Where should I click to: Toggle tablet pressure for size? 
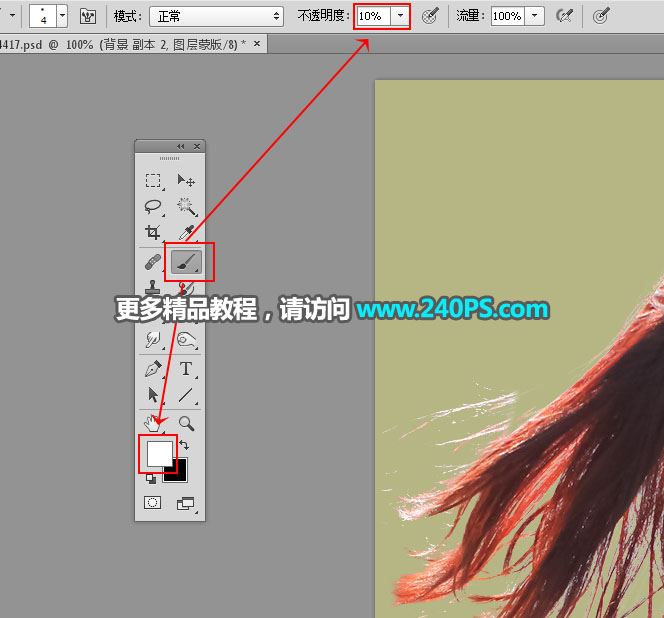[601, 16]
